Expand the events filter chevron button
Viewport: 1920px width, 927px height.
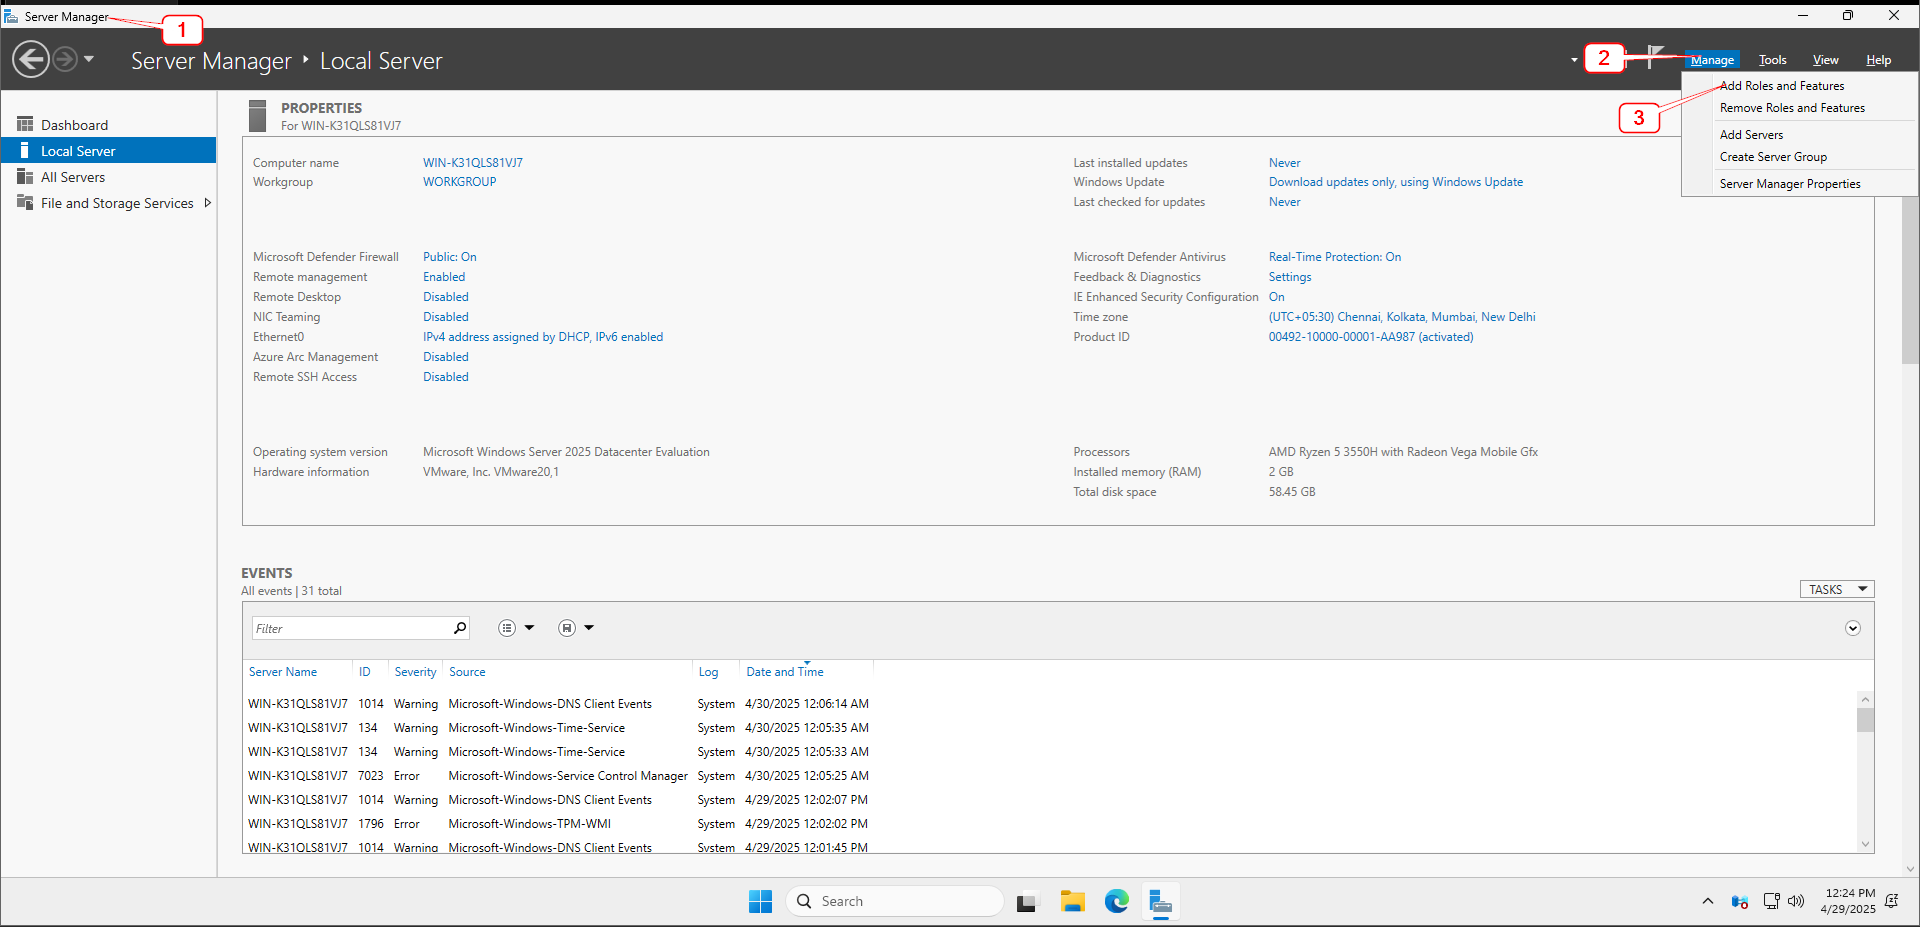click(x=1853, y=628)
